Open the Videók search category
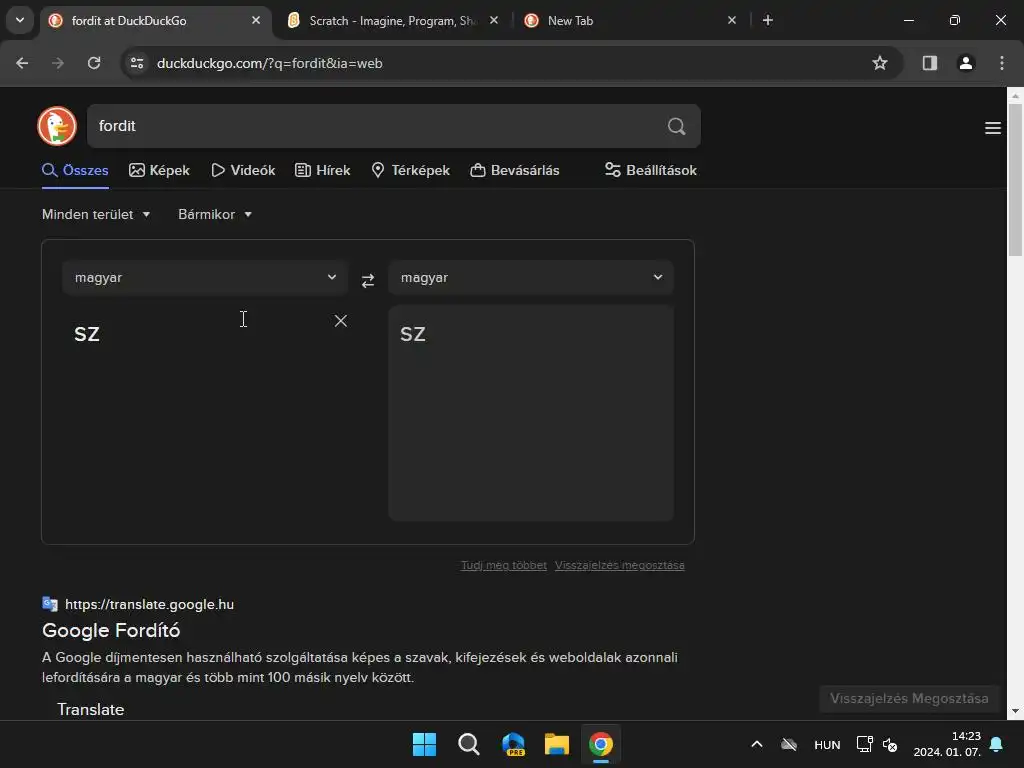1024x768 pixels. click(x=243, y=170)
